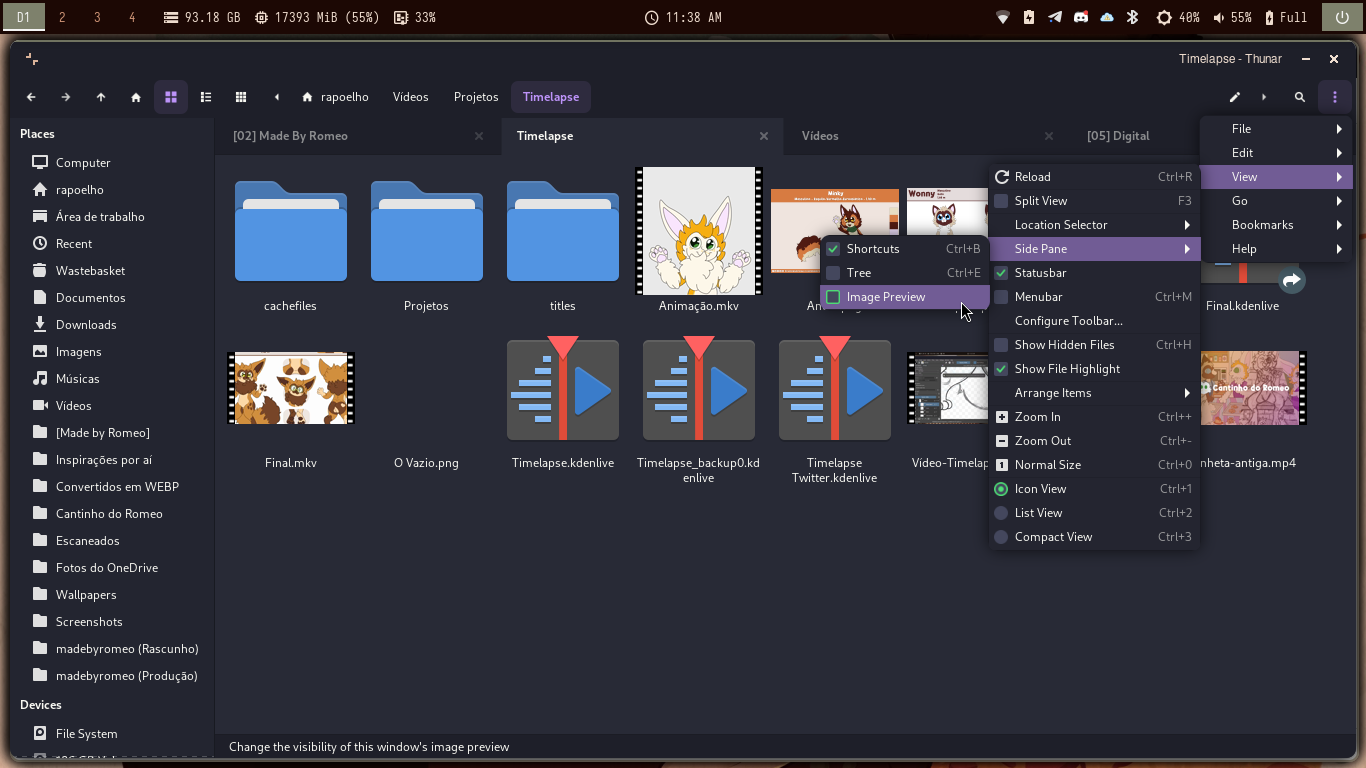Select the Animação.mkv video thumbnail
1366x768 pixels.
coord(699,231)
